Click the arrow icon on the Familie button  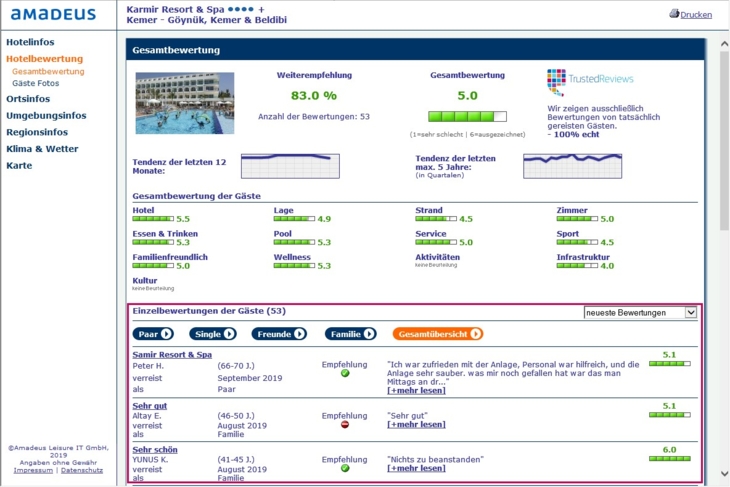[369, 334]
